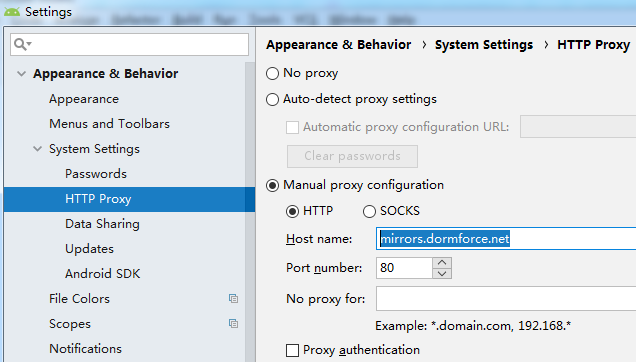Click the automatic proxy configuration URL field

[x=578, y=127]
